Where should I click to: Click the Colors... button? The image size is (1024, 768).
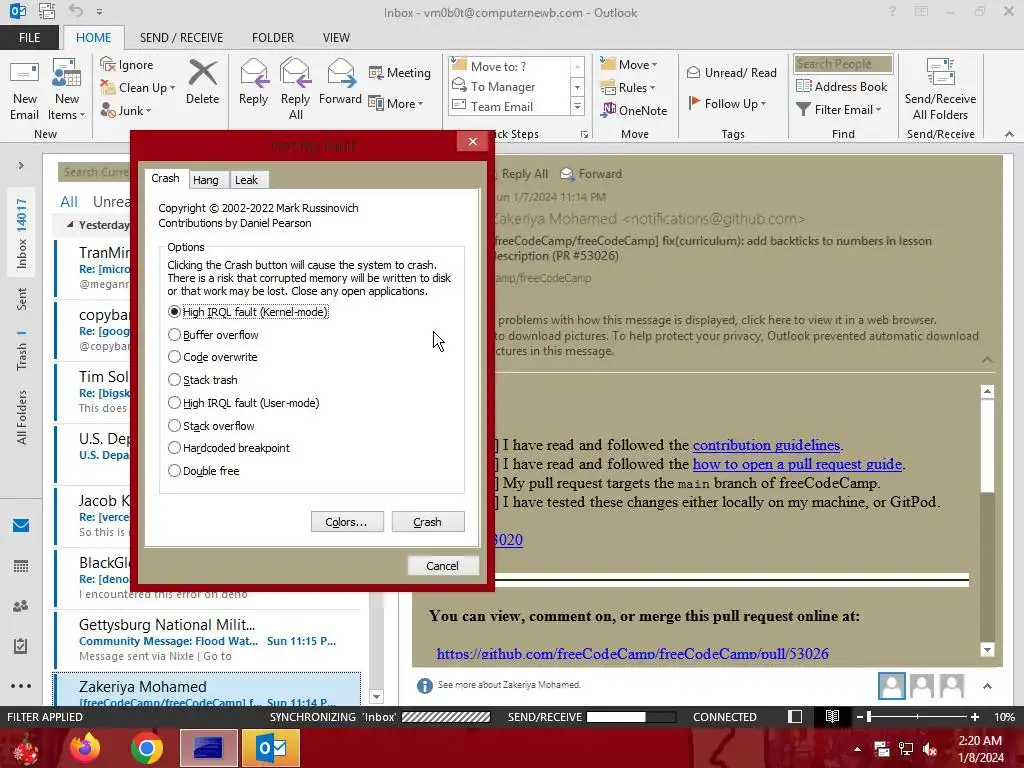[x=347, y=522]
